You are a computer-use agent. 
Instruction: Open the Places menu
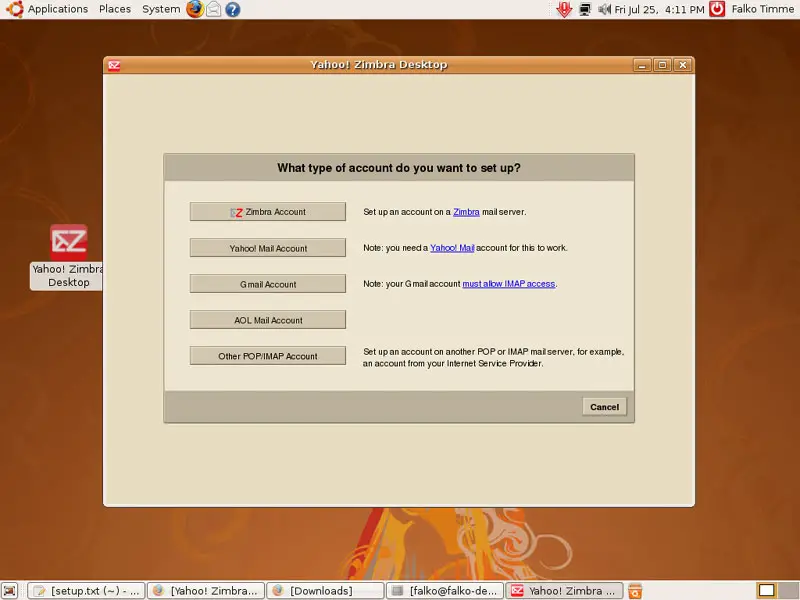tap(115, 9)
